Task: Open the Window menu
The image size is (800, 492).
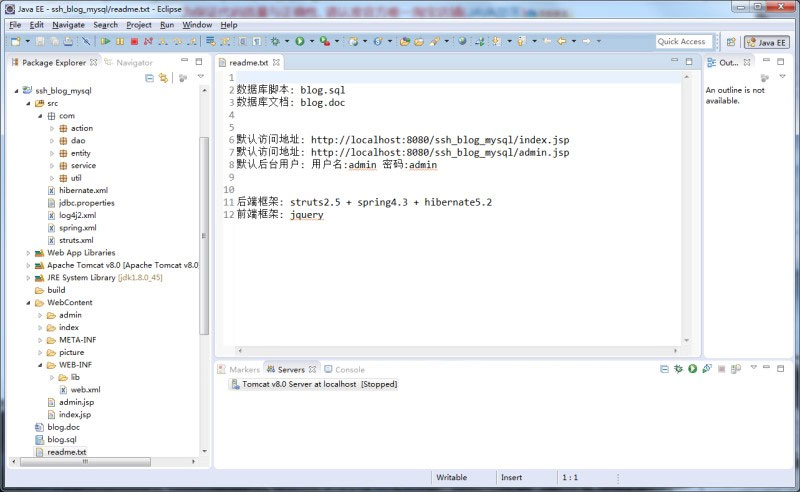Action: click(x=197, y=24)
